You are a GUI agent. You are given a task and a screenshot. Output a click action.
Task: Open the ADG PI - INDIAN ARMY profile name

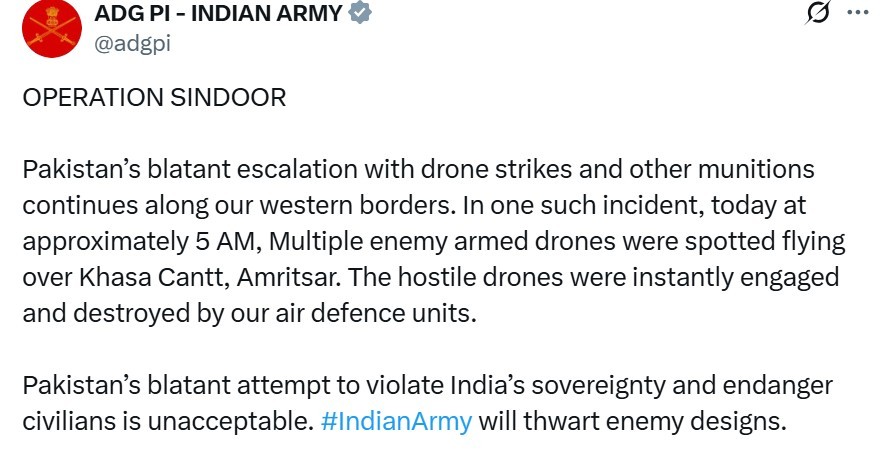[x=218, y=13]
